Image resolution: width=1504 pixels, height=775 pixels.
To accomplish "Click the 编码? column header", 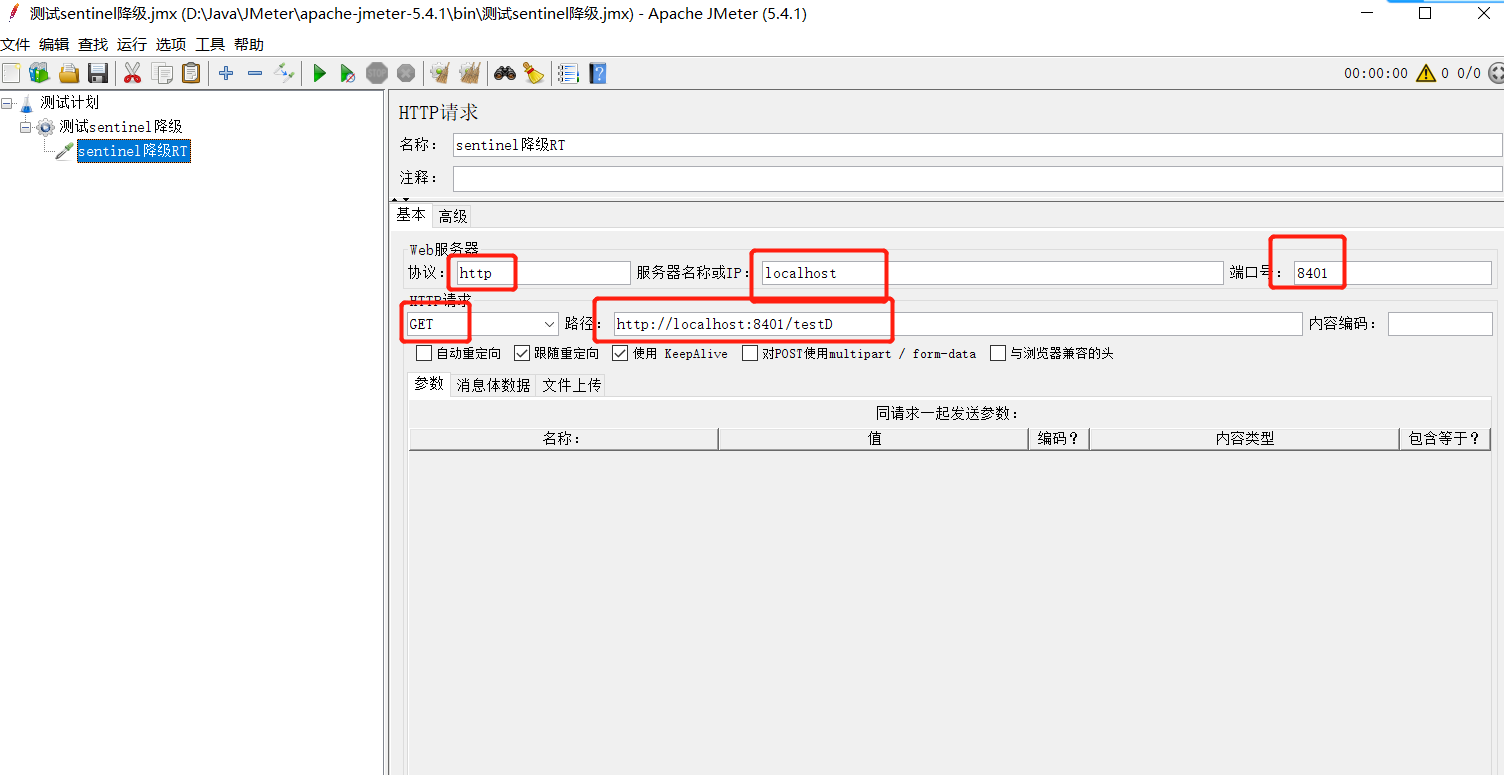I will coord(1058,439).
